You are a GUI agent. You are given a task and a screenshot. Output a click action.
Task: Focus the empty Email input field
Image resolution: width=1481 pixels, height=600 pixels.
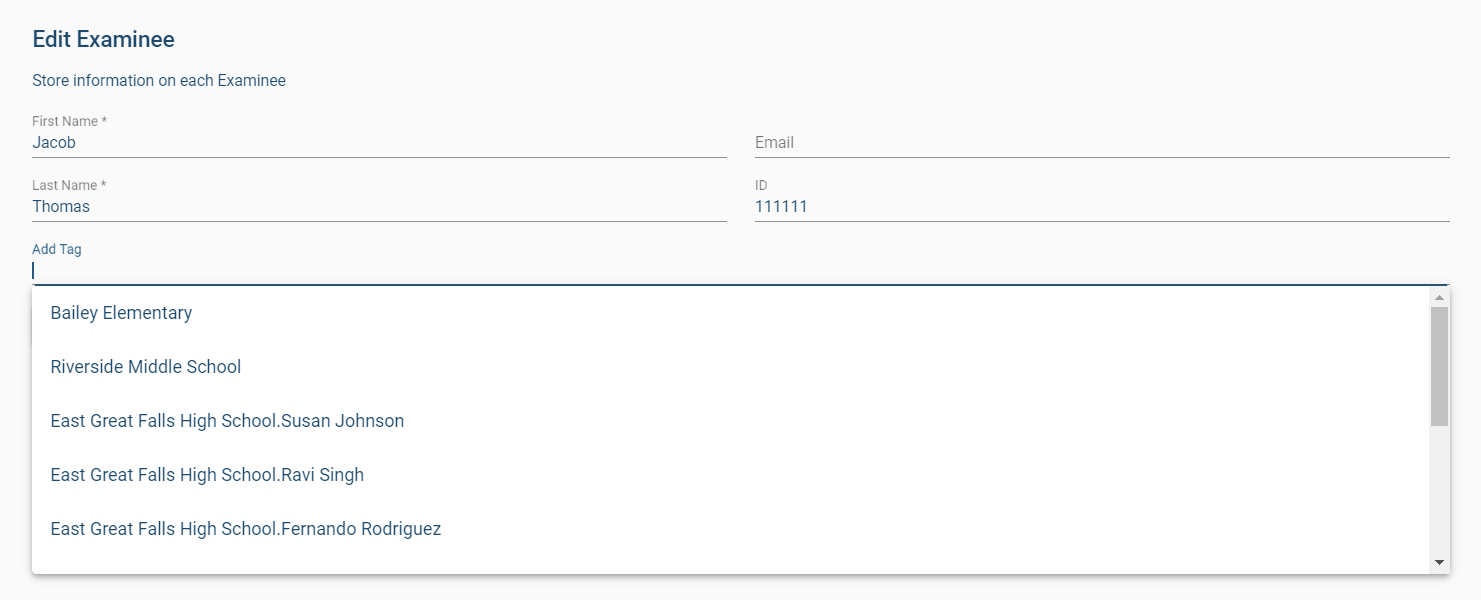click(1101, 143)
